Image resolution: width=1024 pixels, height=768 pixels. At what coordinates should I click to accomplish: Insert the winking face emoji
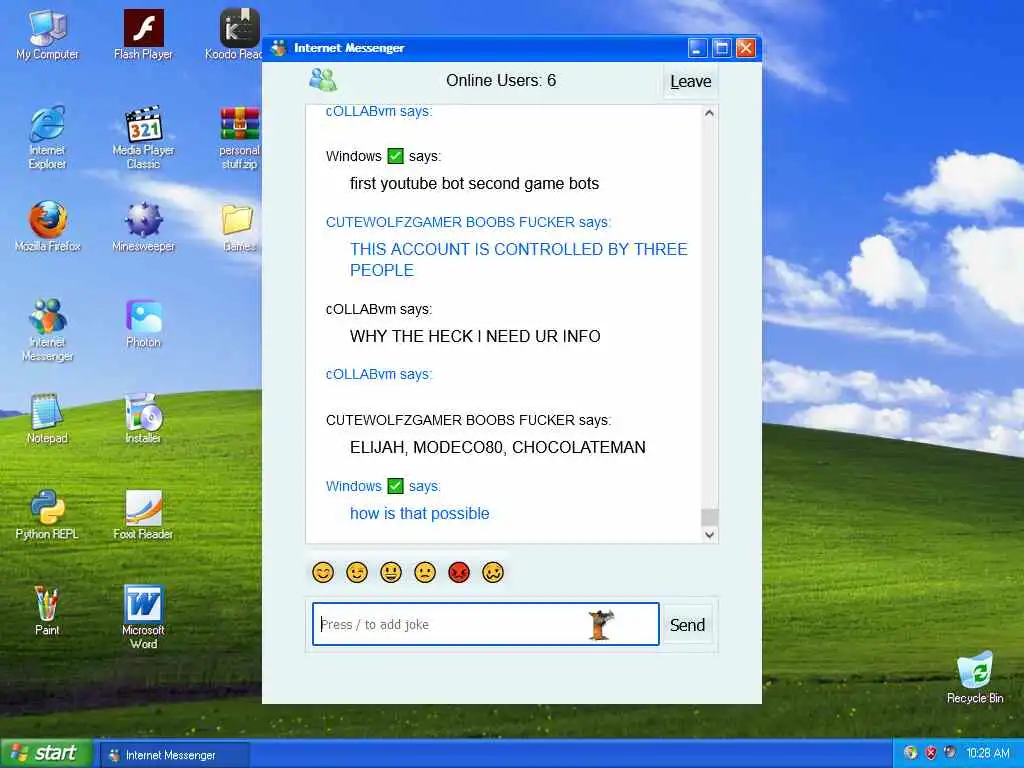(x=357, y=573)
